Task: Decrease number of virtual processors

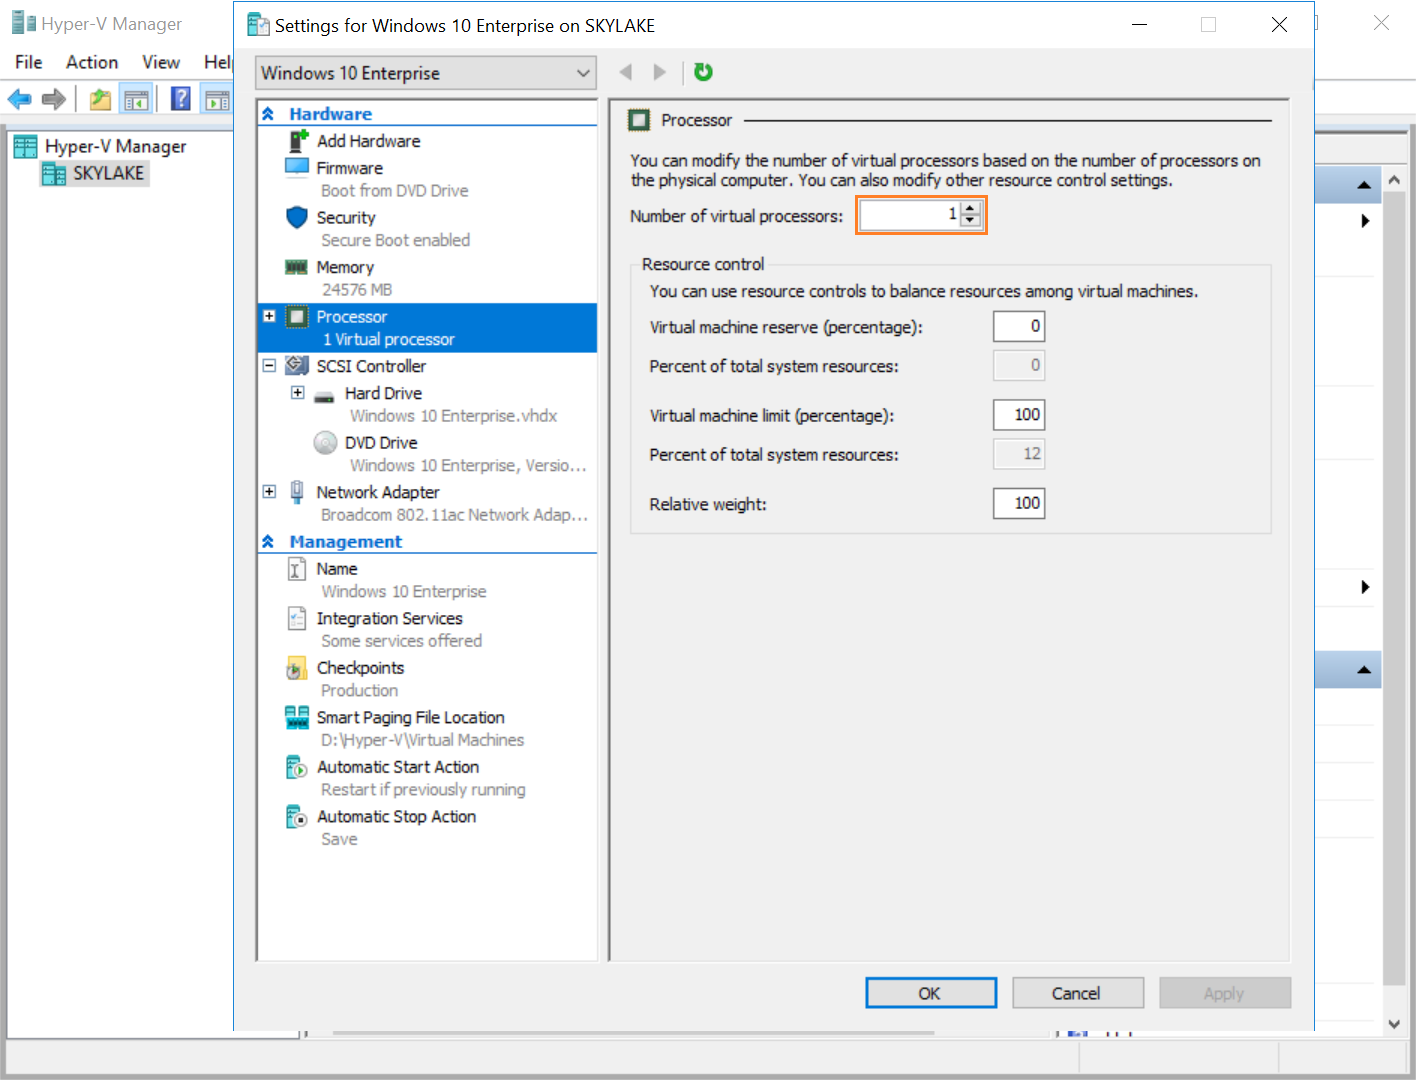Action: 970,220
